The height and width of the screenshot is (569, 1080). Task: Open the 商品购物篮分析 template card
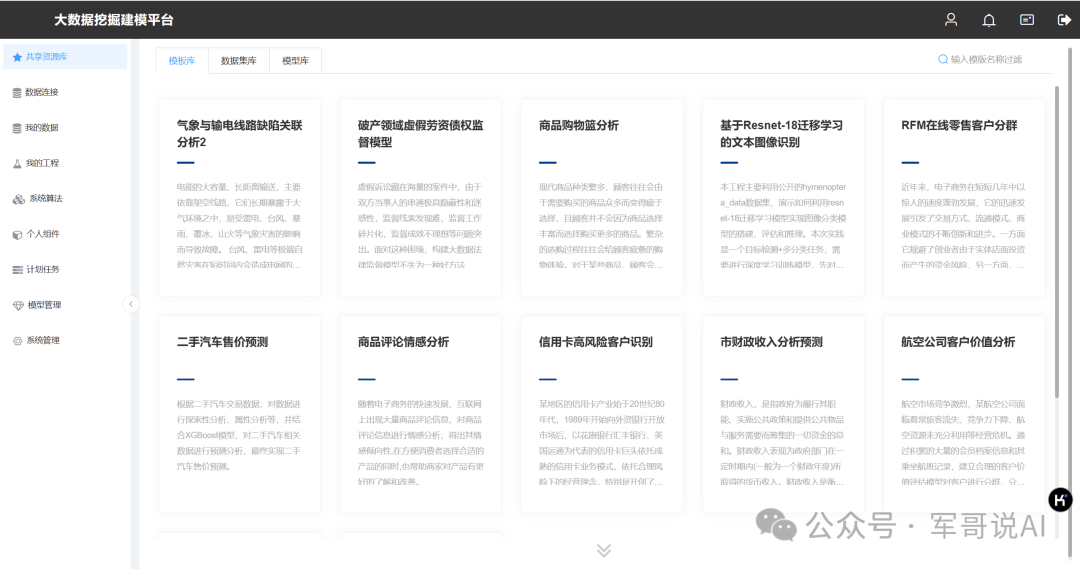(x=601, y=198)
